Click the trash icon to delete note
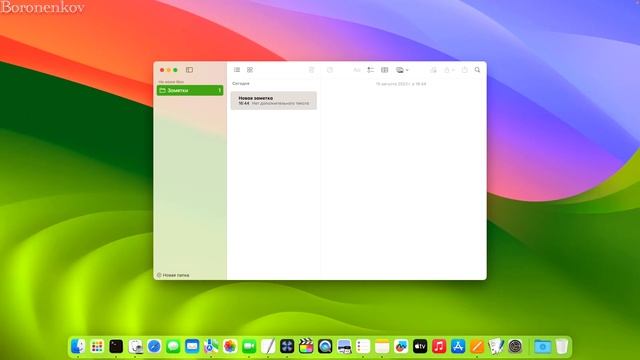This screenshot has height=360, width=640. [311, 70]
